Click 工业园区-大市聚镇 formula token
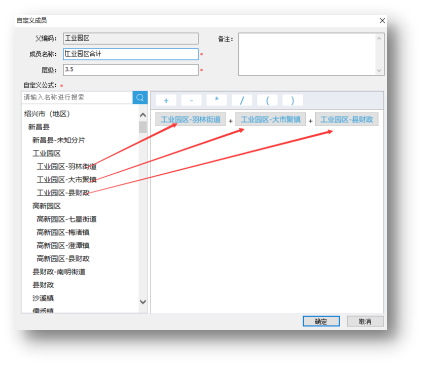 click(271, 119)
